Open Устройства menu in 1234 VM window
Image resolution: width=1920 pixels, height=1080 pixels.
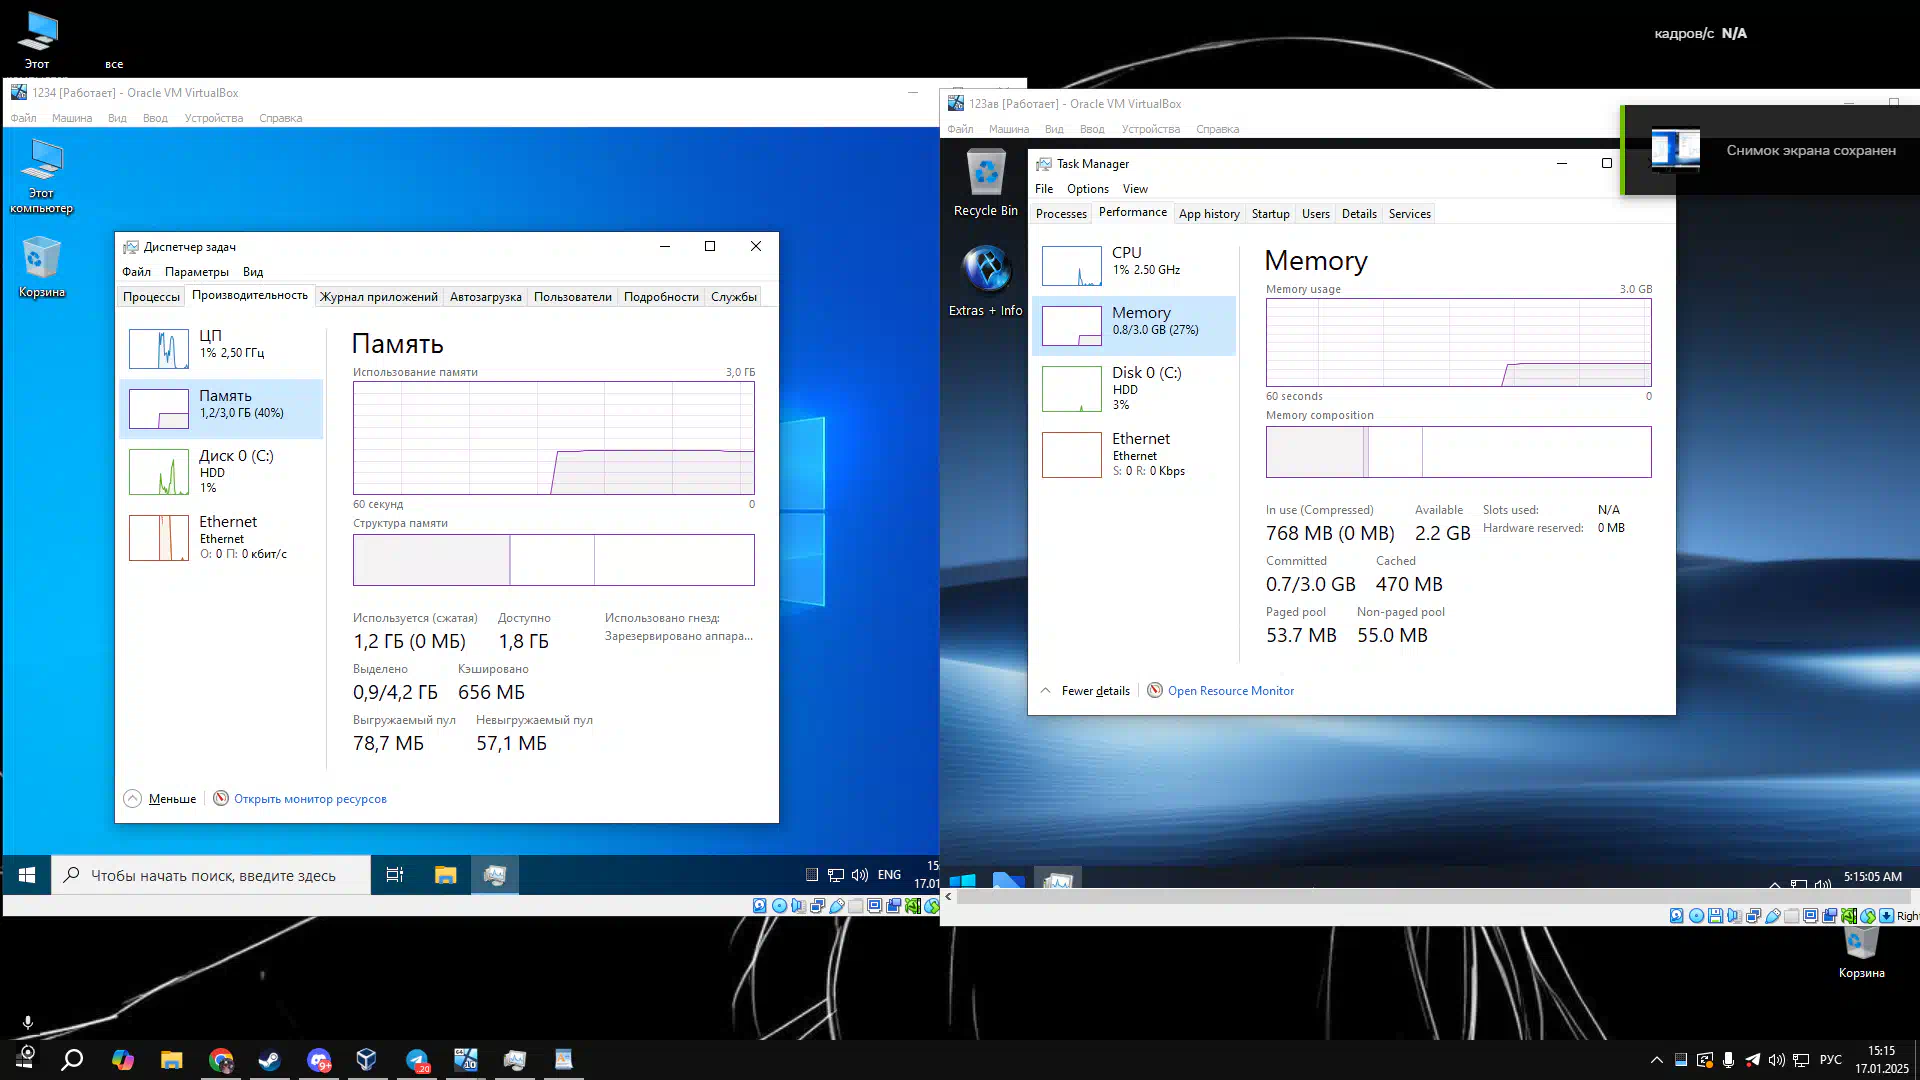click(x=214, y=118)
